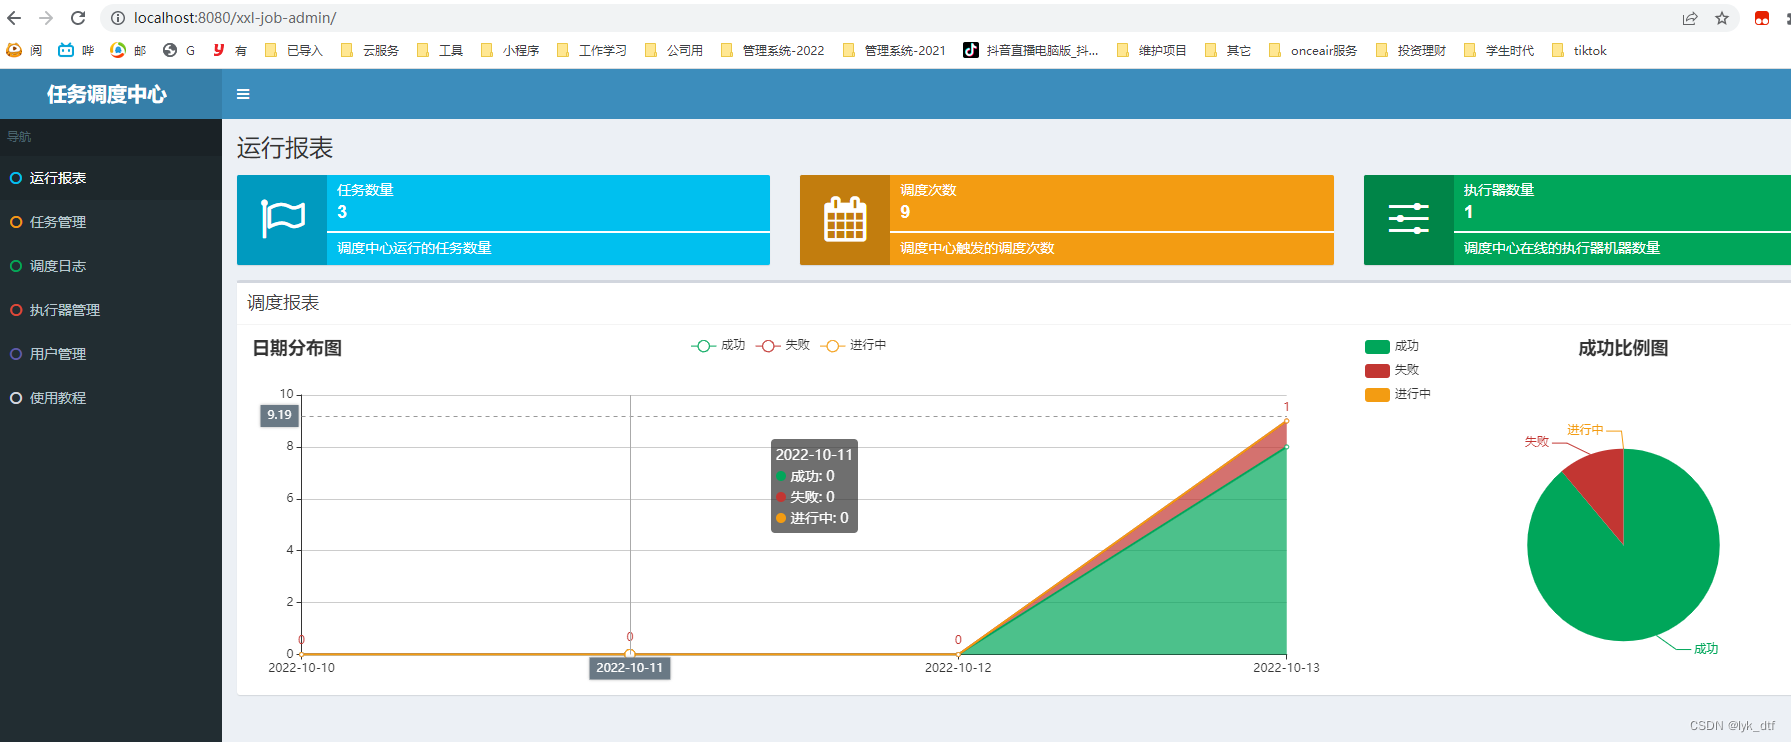Toggle the sidebar with hamburger icon
1791x742 pixels.
coord(243,94)
